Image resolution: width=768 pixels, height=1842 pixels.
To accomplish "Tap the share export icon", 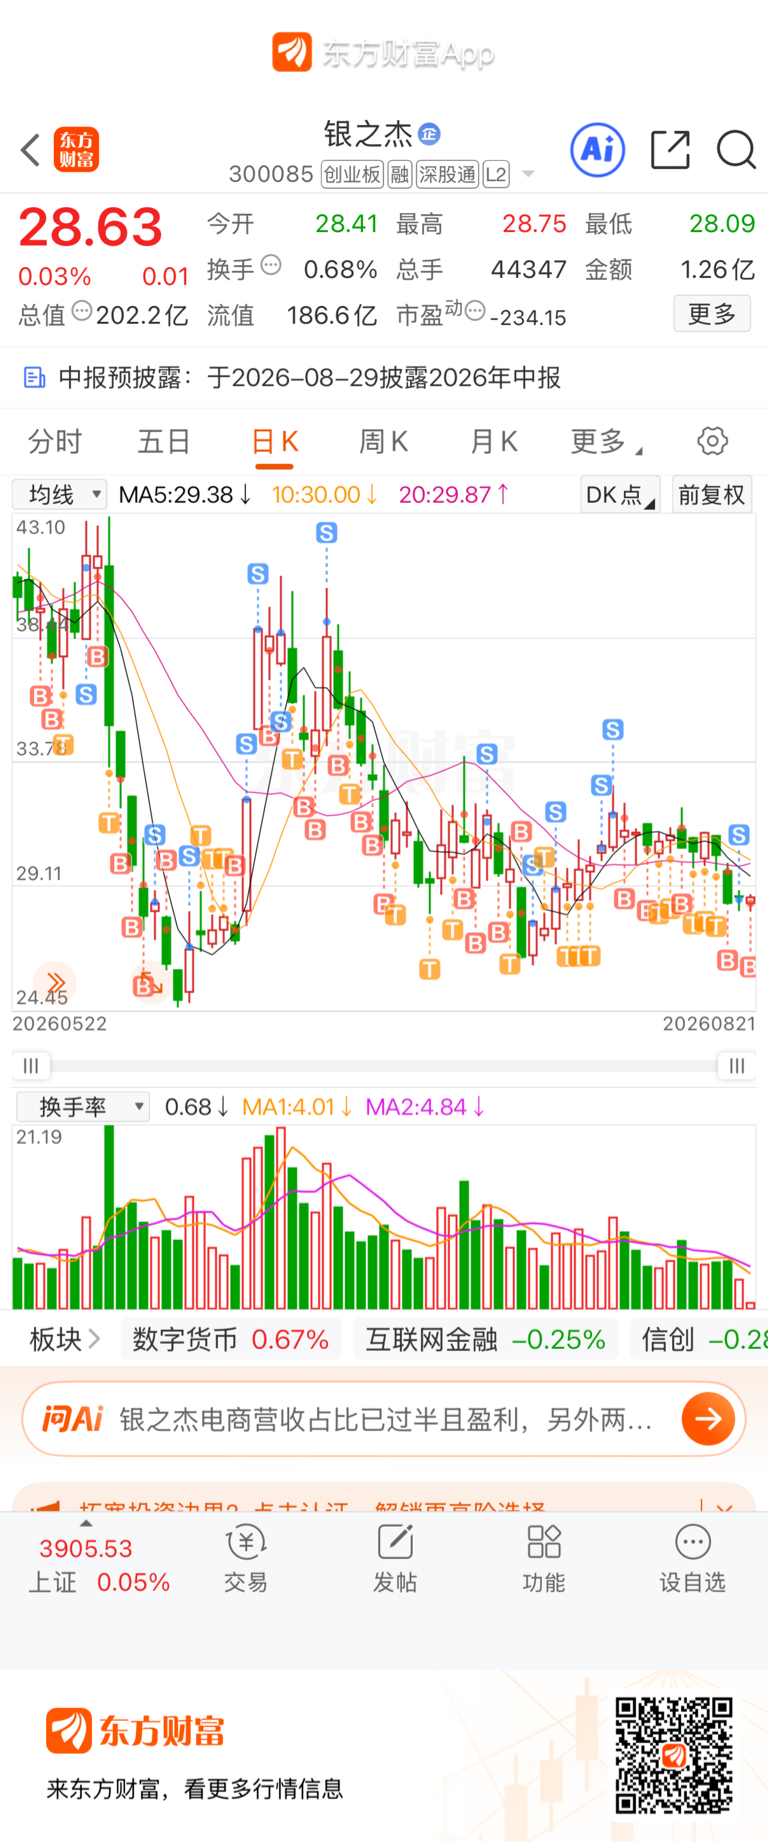I will pos(670,150).
